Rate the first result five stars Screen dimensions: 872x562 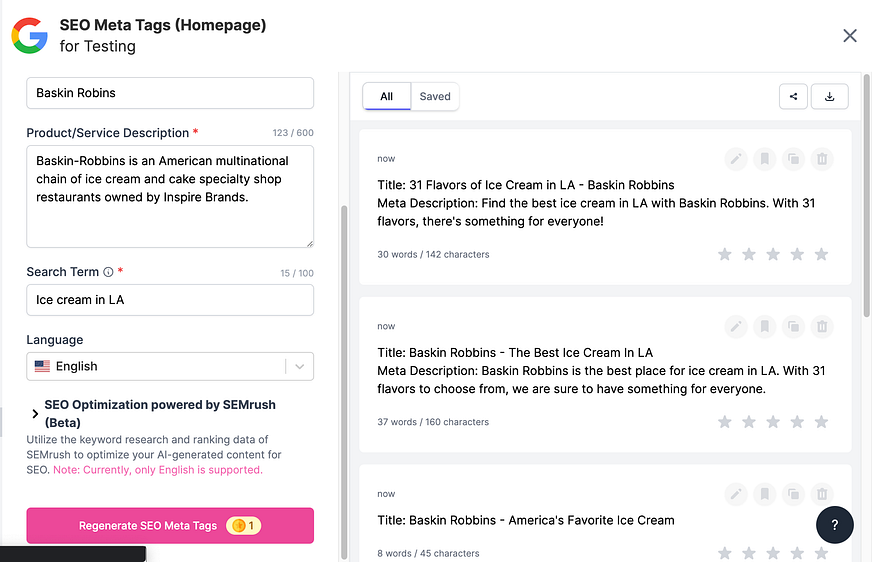tap(821, 254)
